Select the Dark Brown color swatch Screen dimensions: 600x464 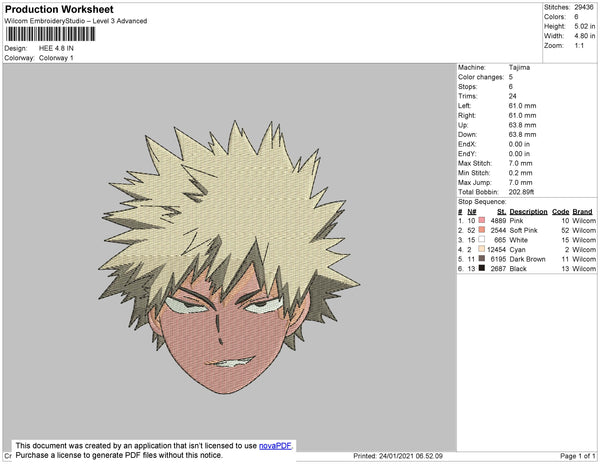point(482,259)
